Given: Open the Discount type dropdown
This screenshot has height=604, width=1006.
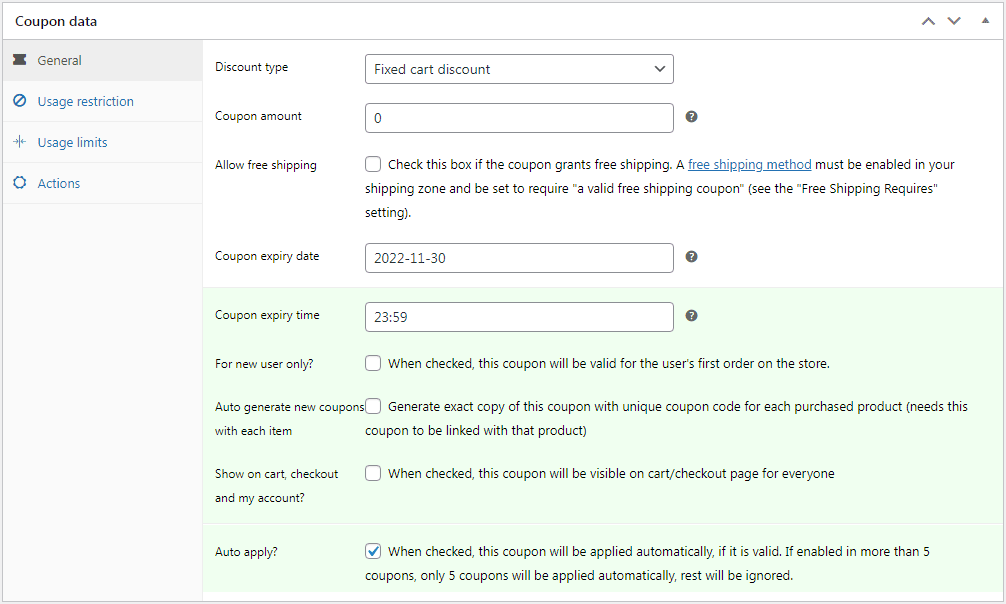Looking at the screenshot, I should 519,69.
